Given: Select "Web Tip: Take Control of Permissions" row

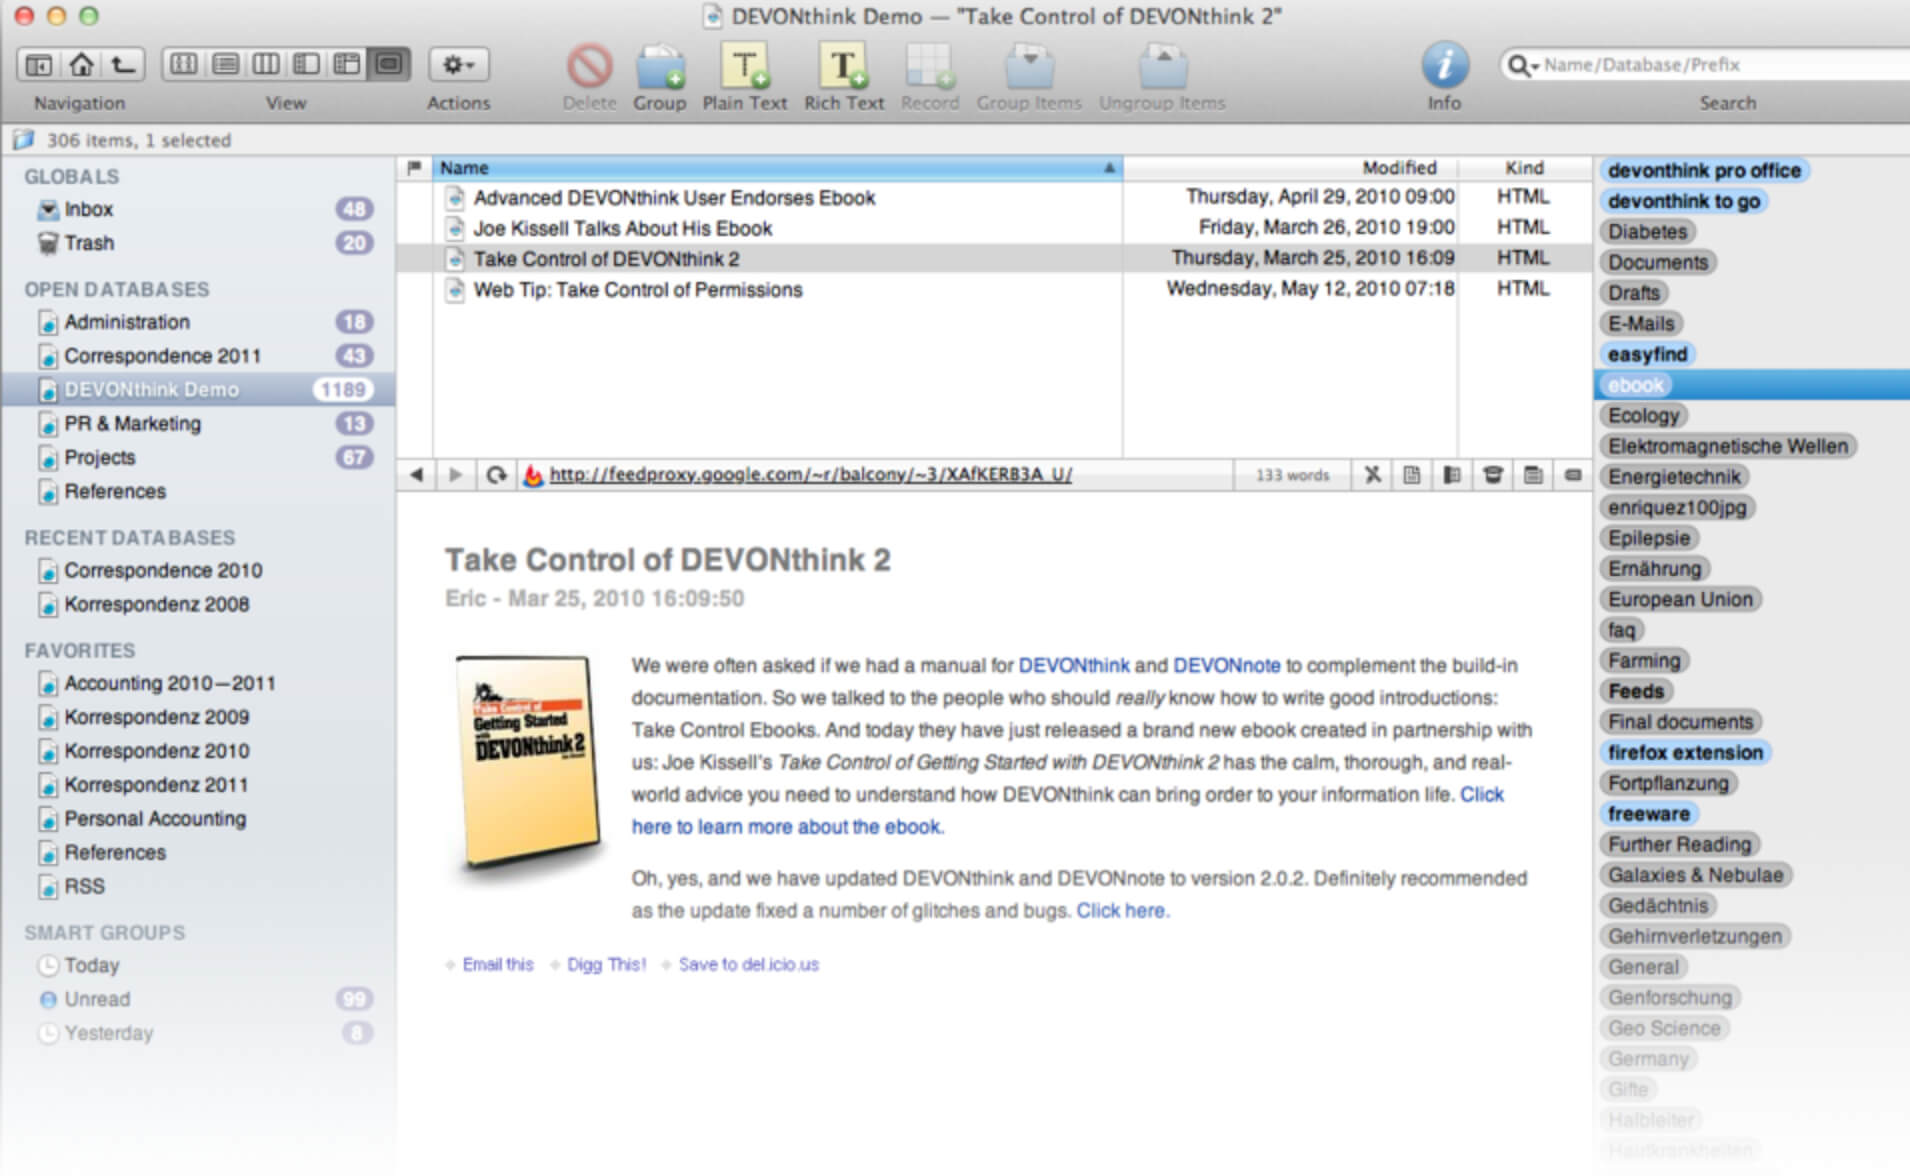Looking at the screenshot, I should pos(993,290).
